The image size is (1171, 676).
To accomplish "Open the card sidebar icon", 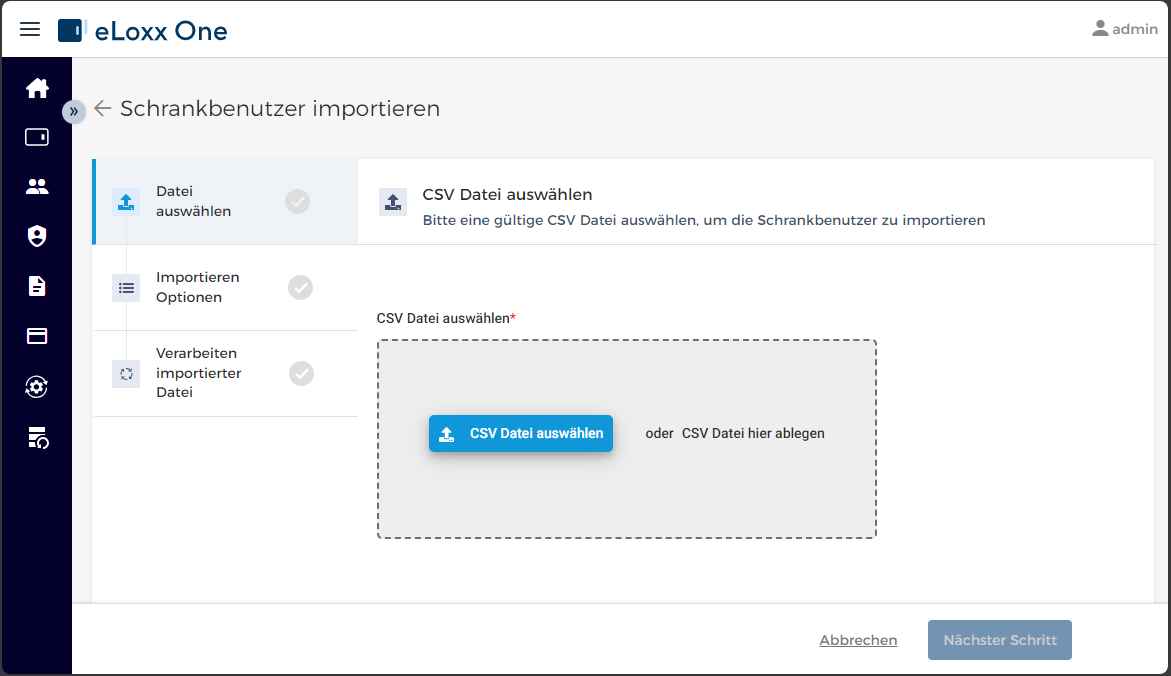I will tap(37, 336).
